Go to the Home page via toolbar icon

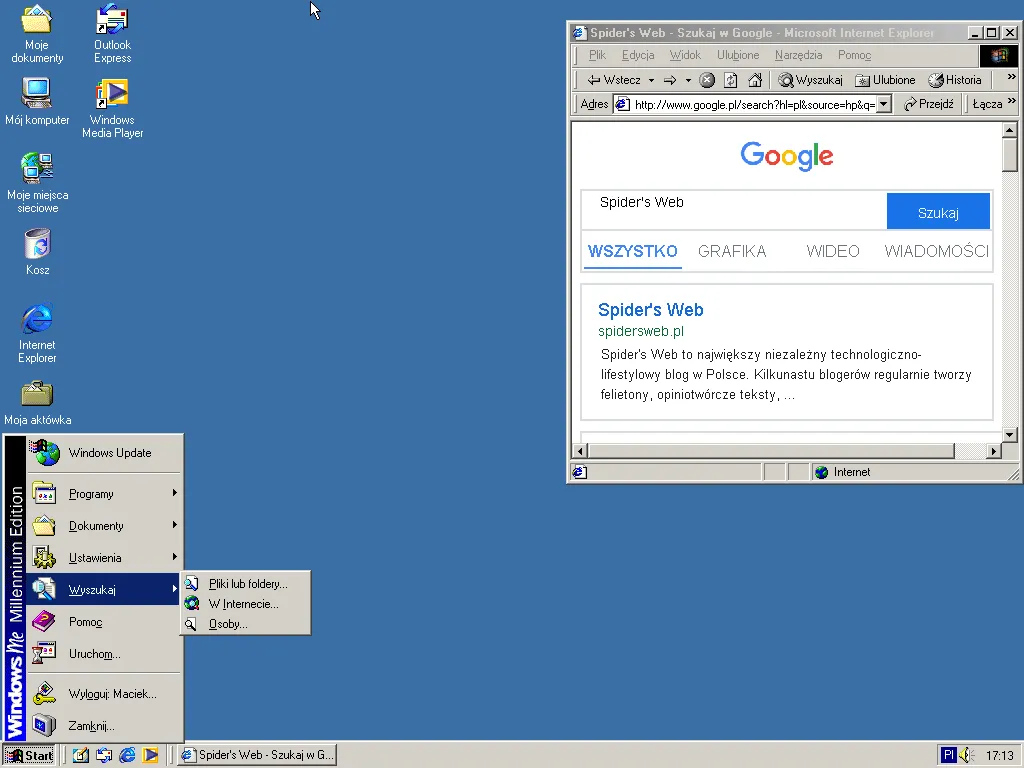coord(755,80)
